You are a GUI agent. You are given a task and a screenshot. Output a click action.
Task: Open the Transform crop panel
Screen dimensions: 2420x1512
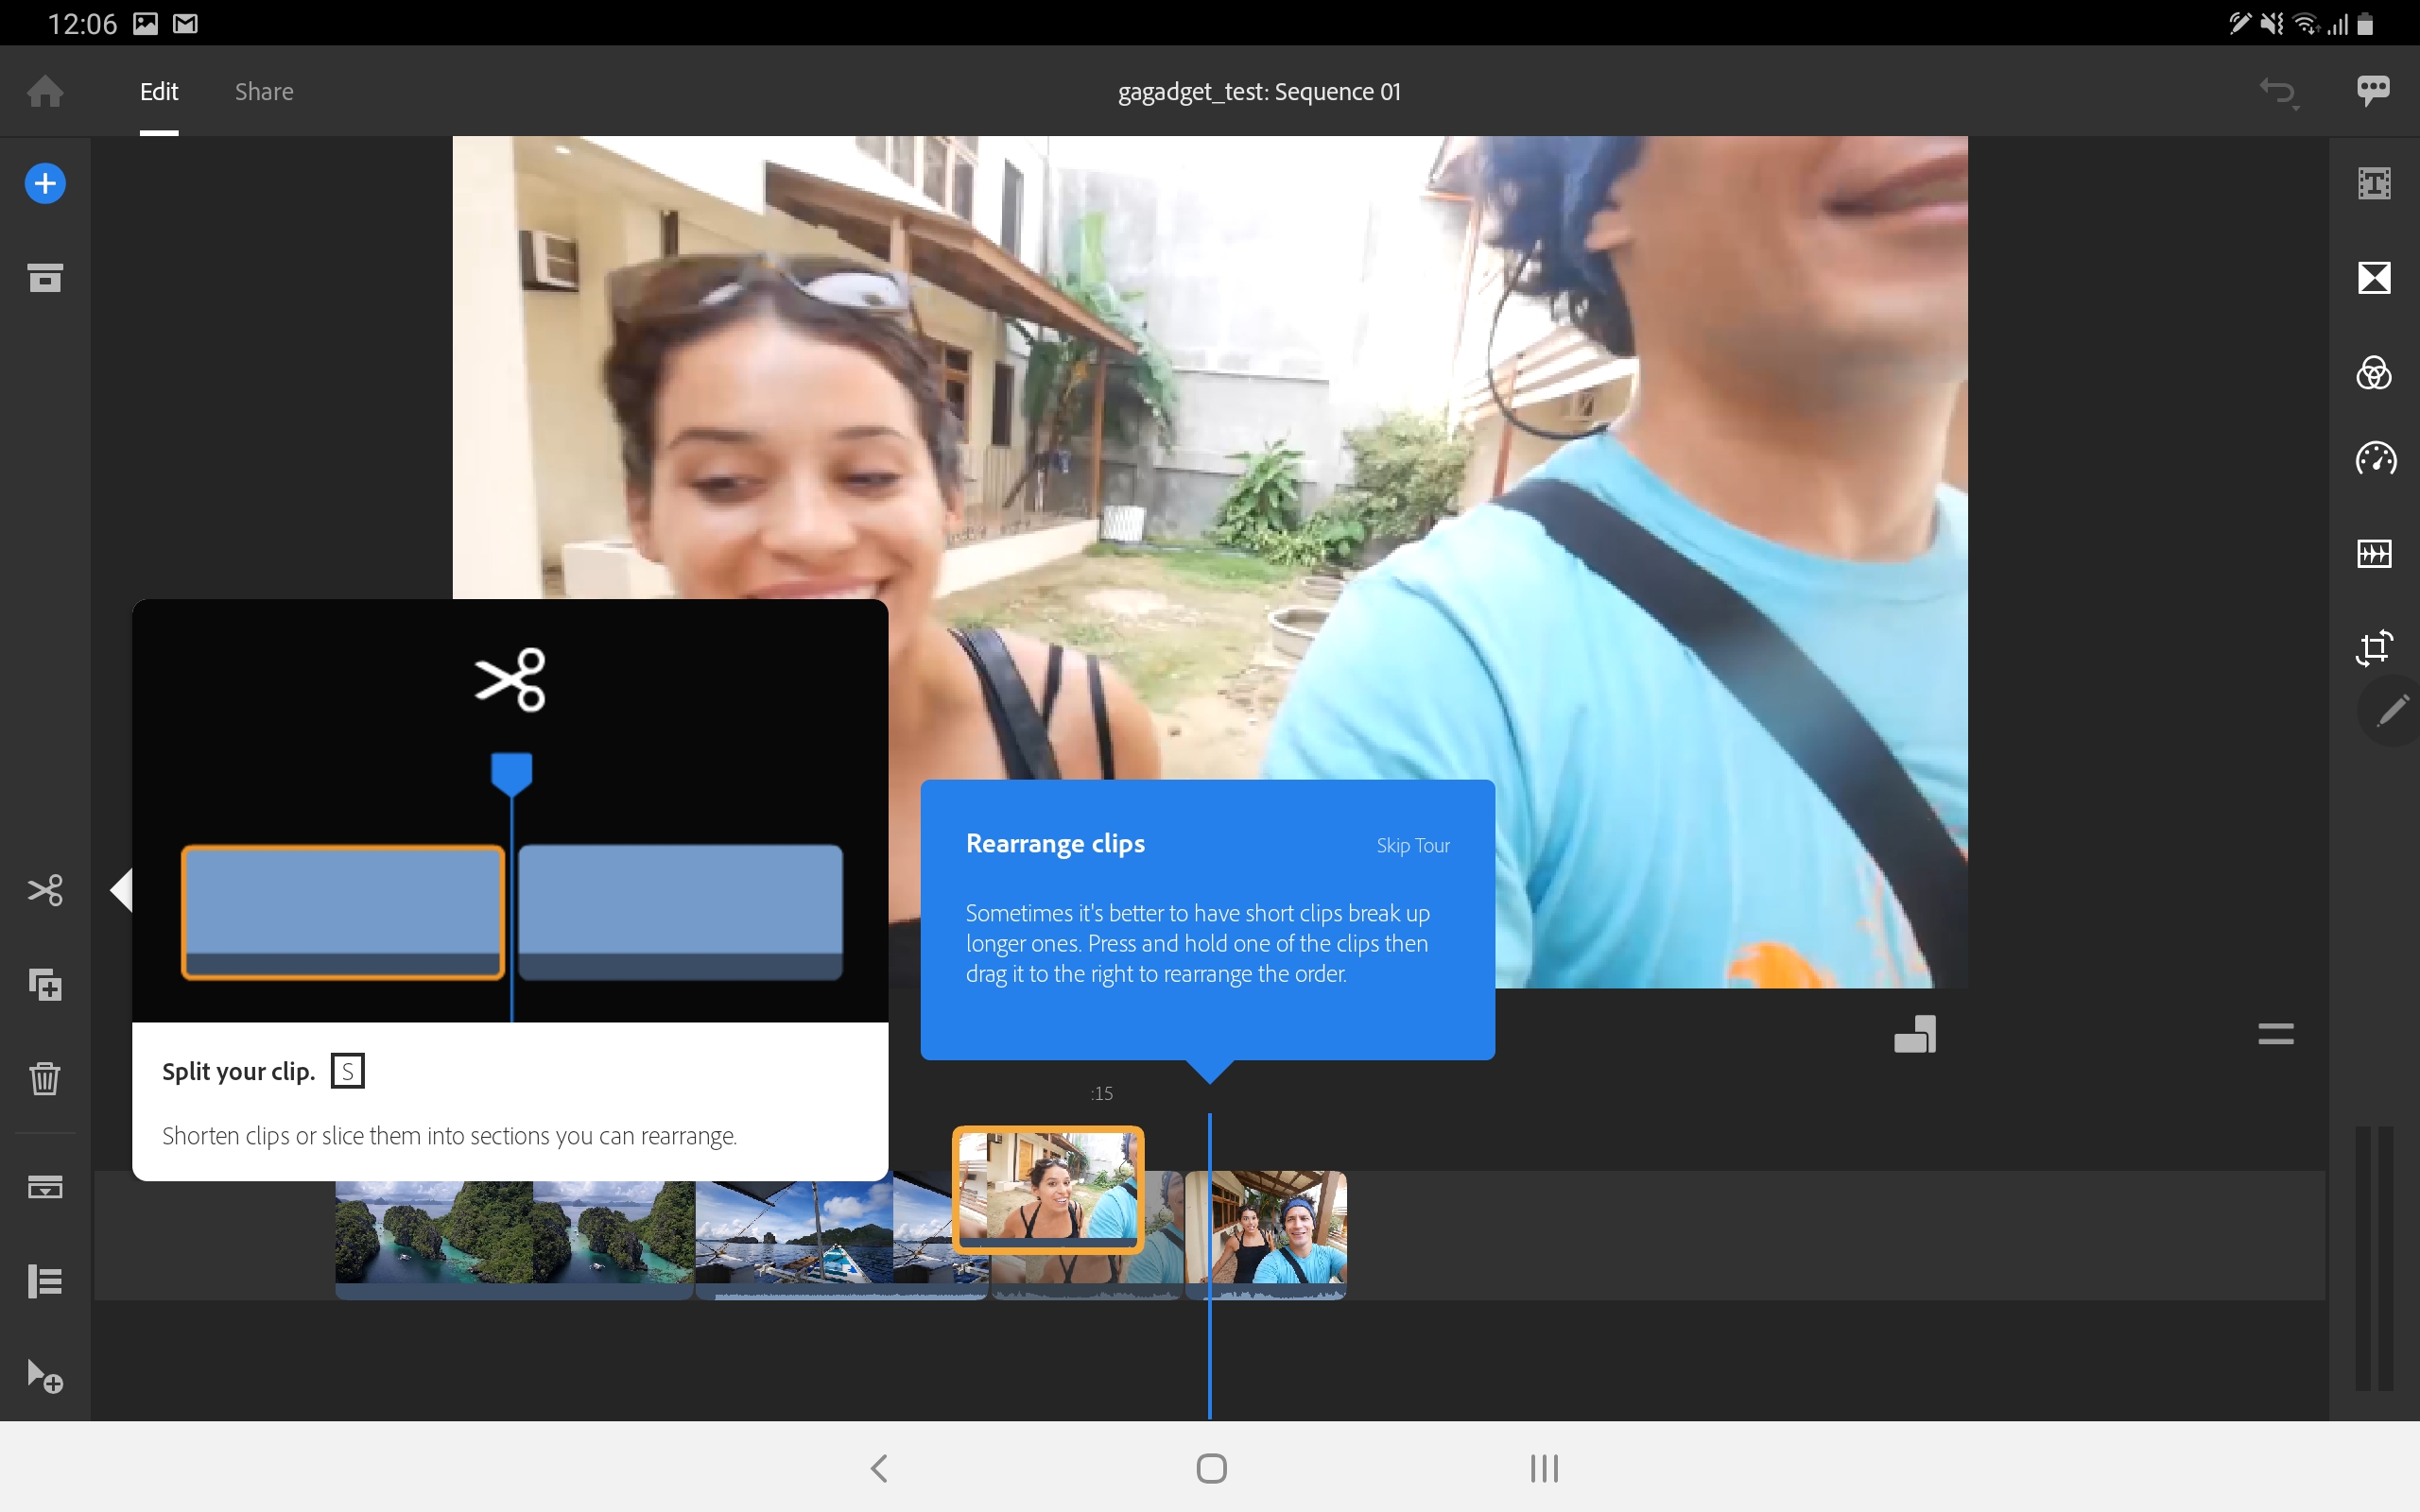click(2374, 647)
